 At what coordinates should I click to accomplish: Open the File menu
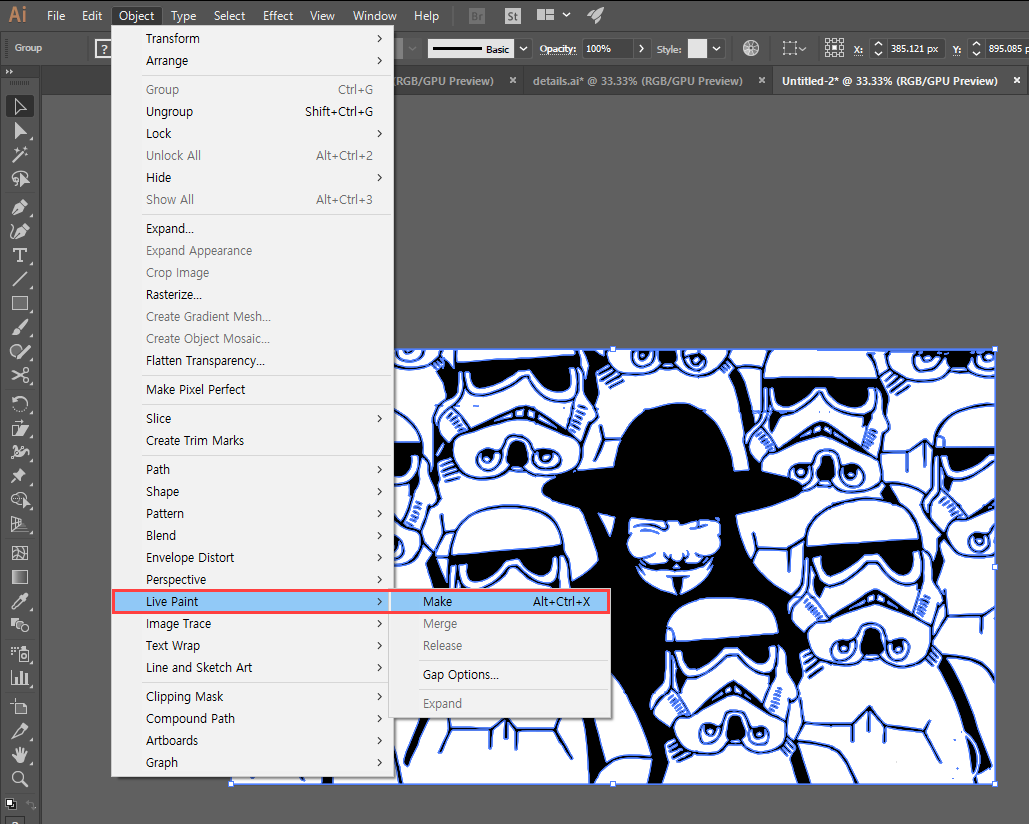pyautogui.click(x=56, y=16)
